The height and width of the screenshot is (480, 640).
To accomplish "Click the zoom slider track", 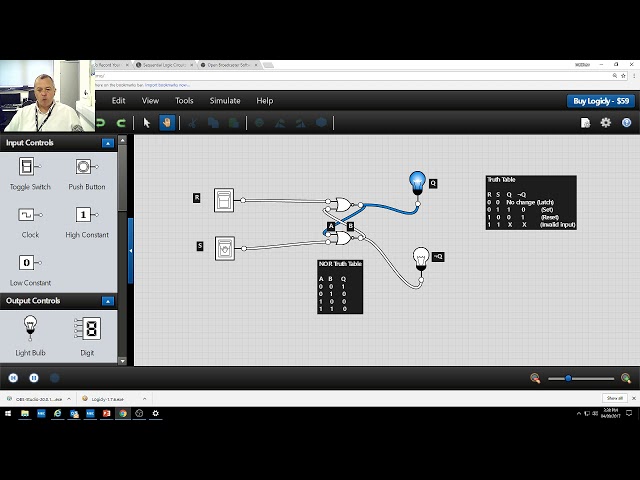I will [582, 378].
